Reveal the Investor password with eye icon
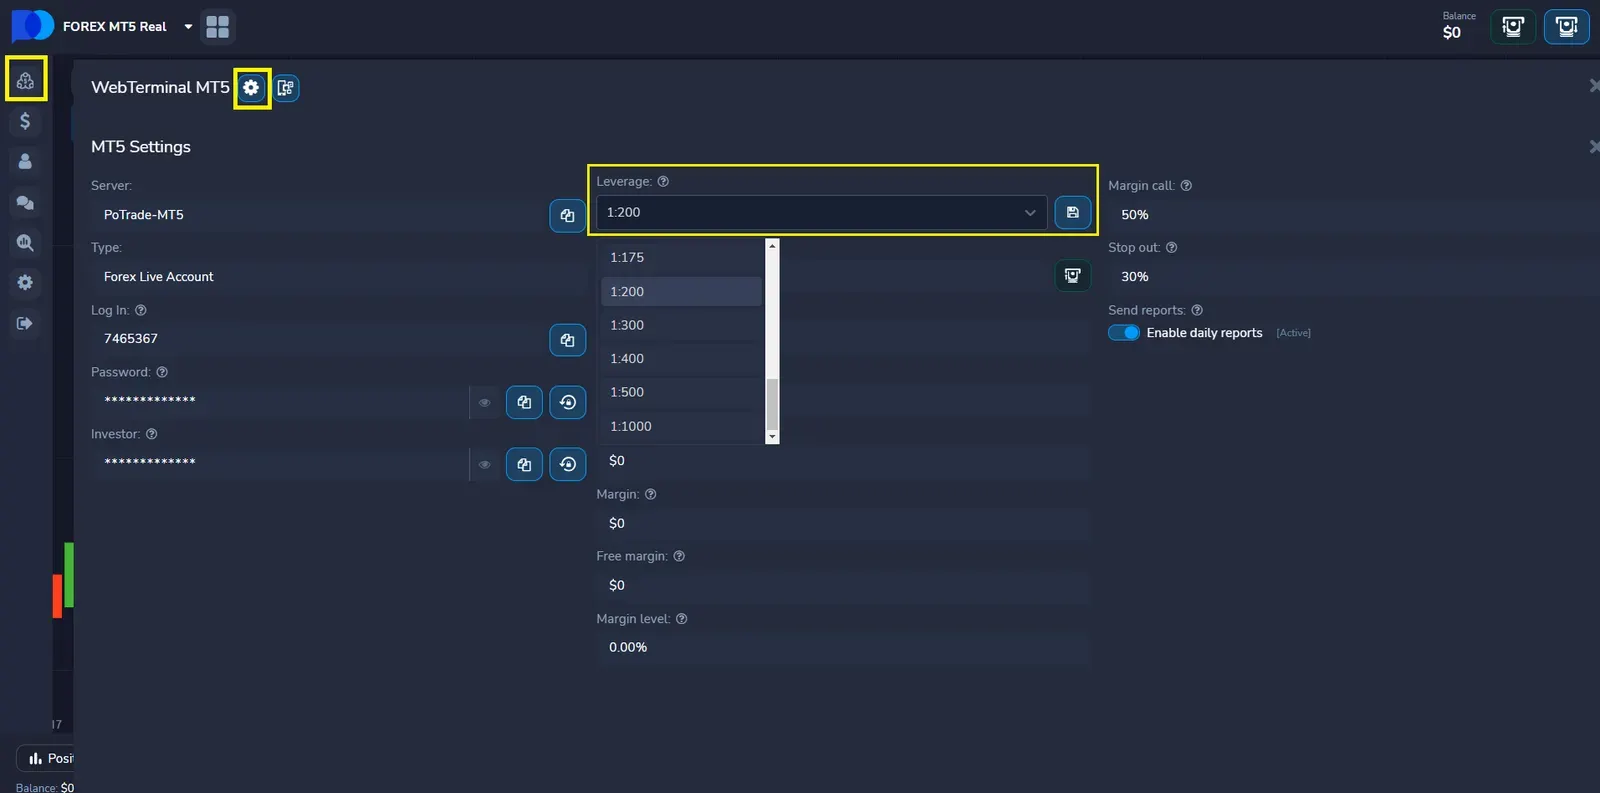Screen dimensions: 1600x793 pos(484,464)
